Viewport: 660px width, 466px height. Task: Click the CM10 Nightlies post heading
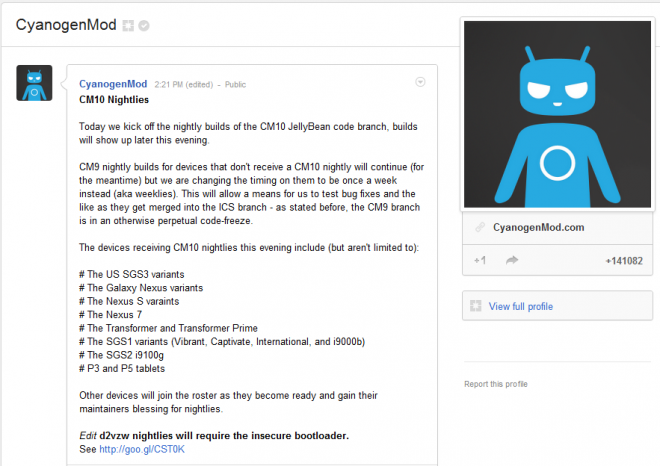[114, 100]
